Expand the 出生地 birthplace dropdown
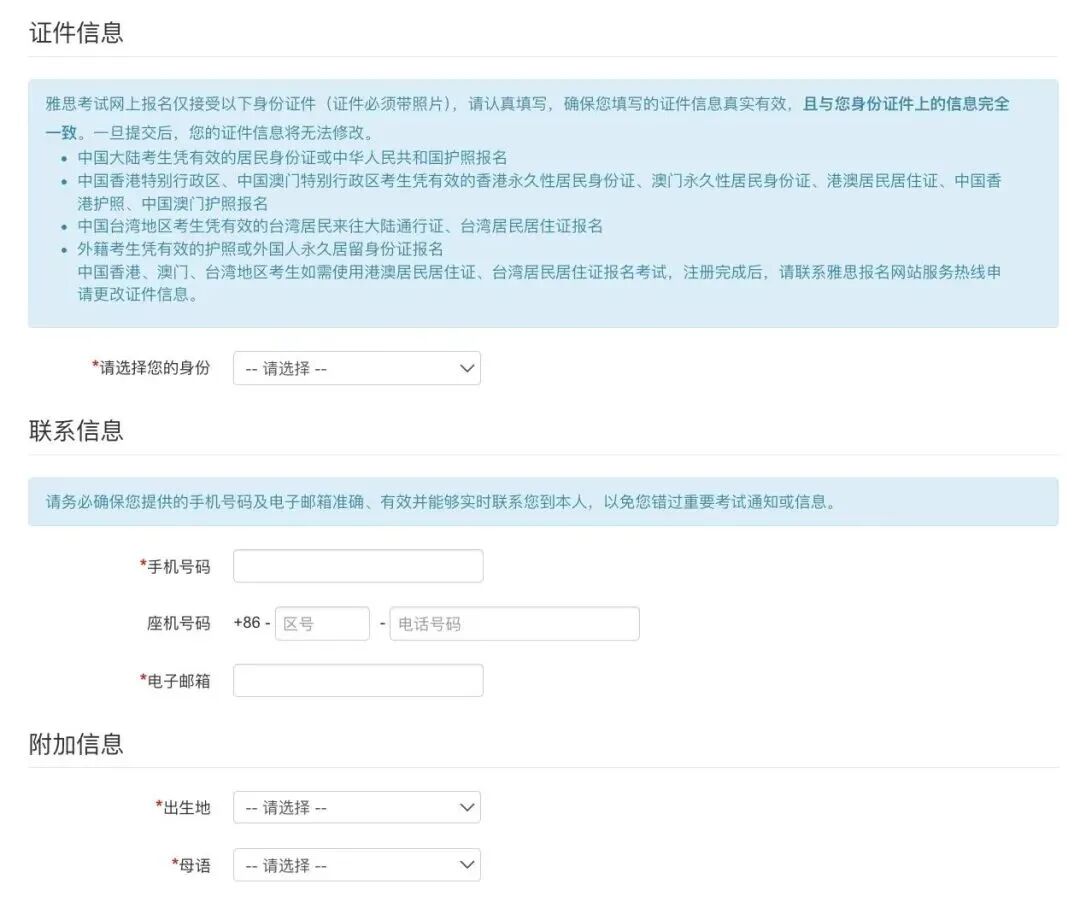 pyautogui.click(x=355, y=807)
